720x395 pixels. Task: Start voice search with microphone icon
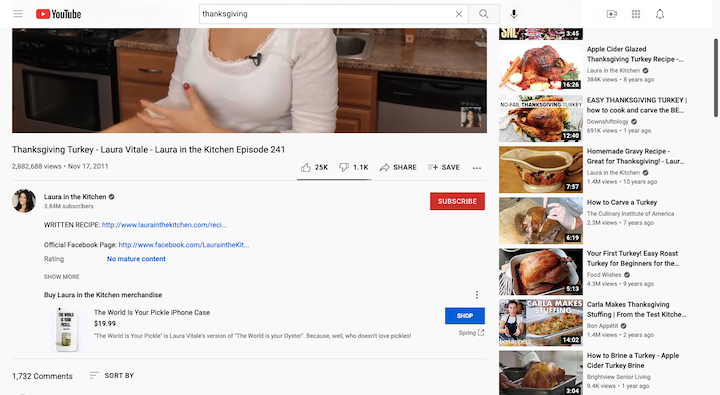[514, 14]
